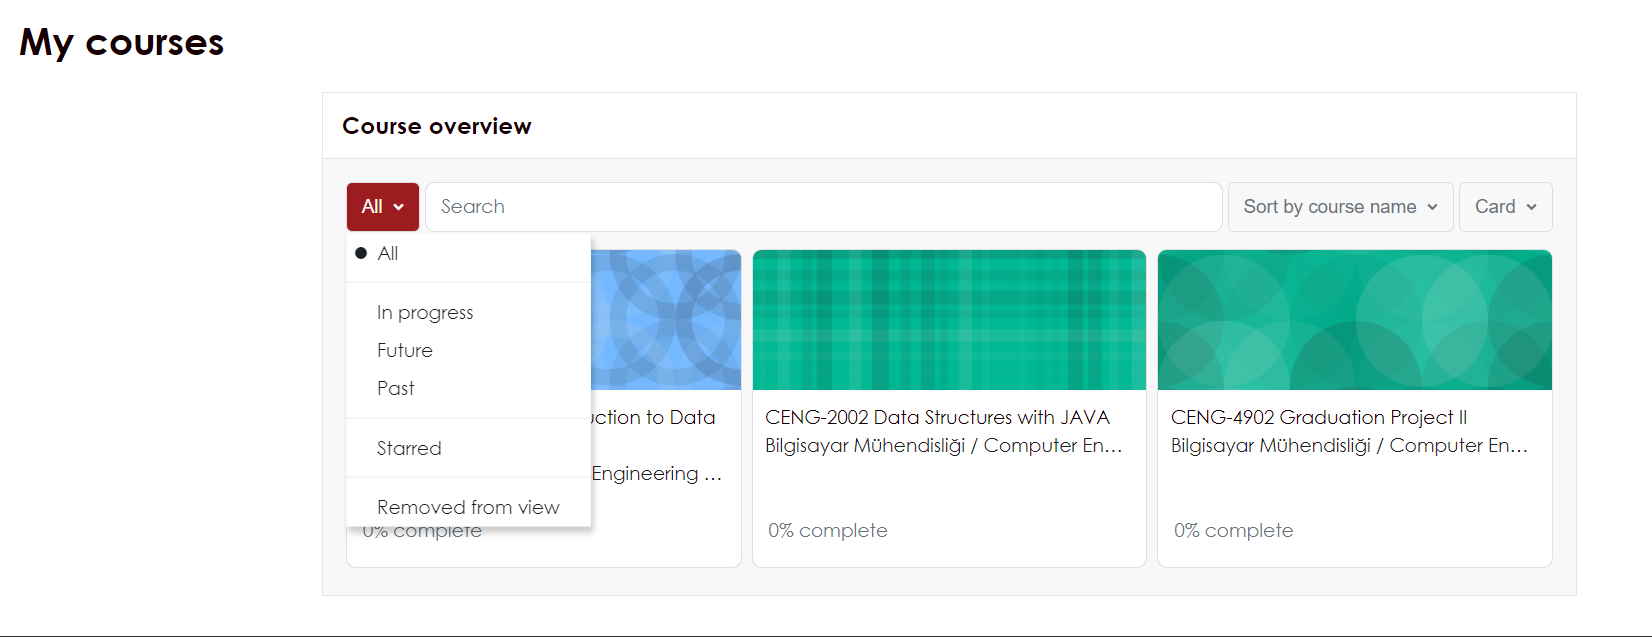Open CENG-2002 Data Structures with JAVA course
Viewport: 1652px width, 637px height.
937,418
